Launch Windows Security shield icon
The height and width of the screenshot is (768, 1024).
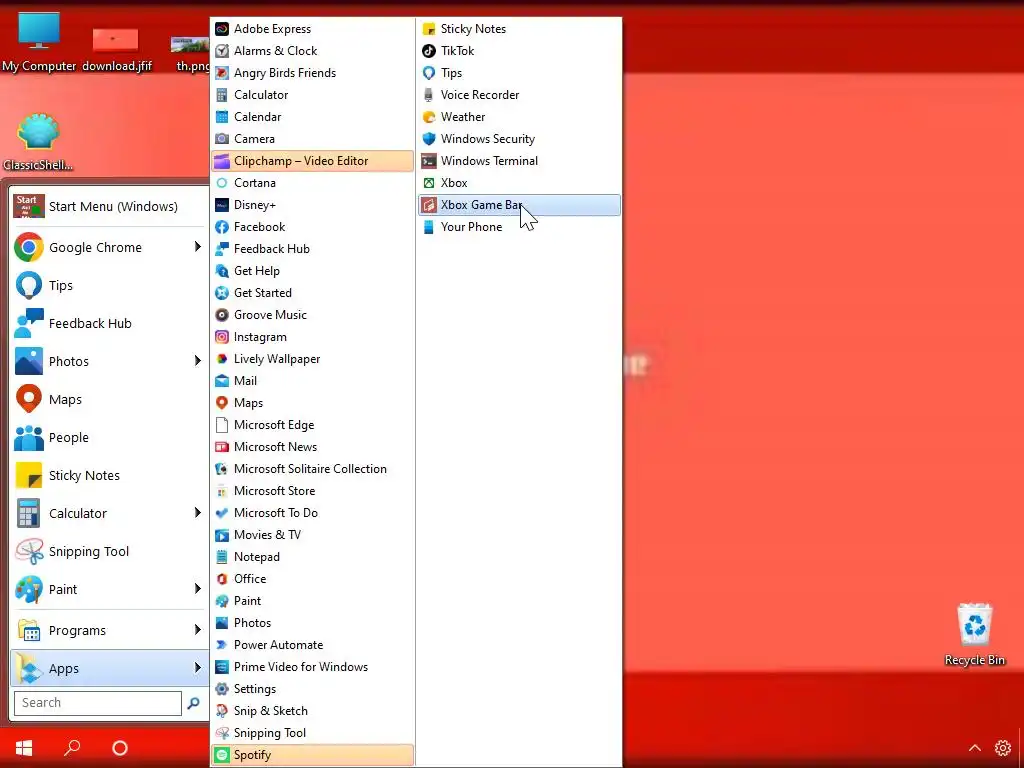428,139
